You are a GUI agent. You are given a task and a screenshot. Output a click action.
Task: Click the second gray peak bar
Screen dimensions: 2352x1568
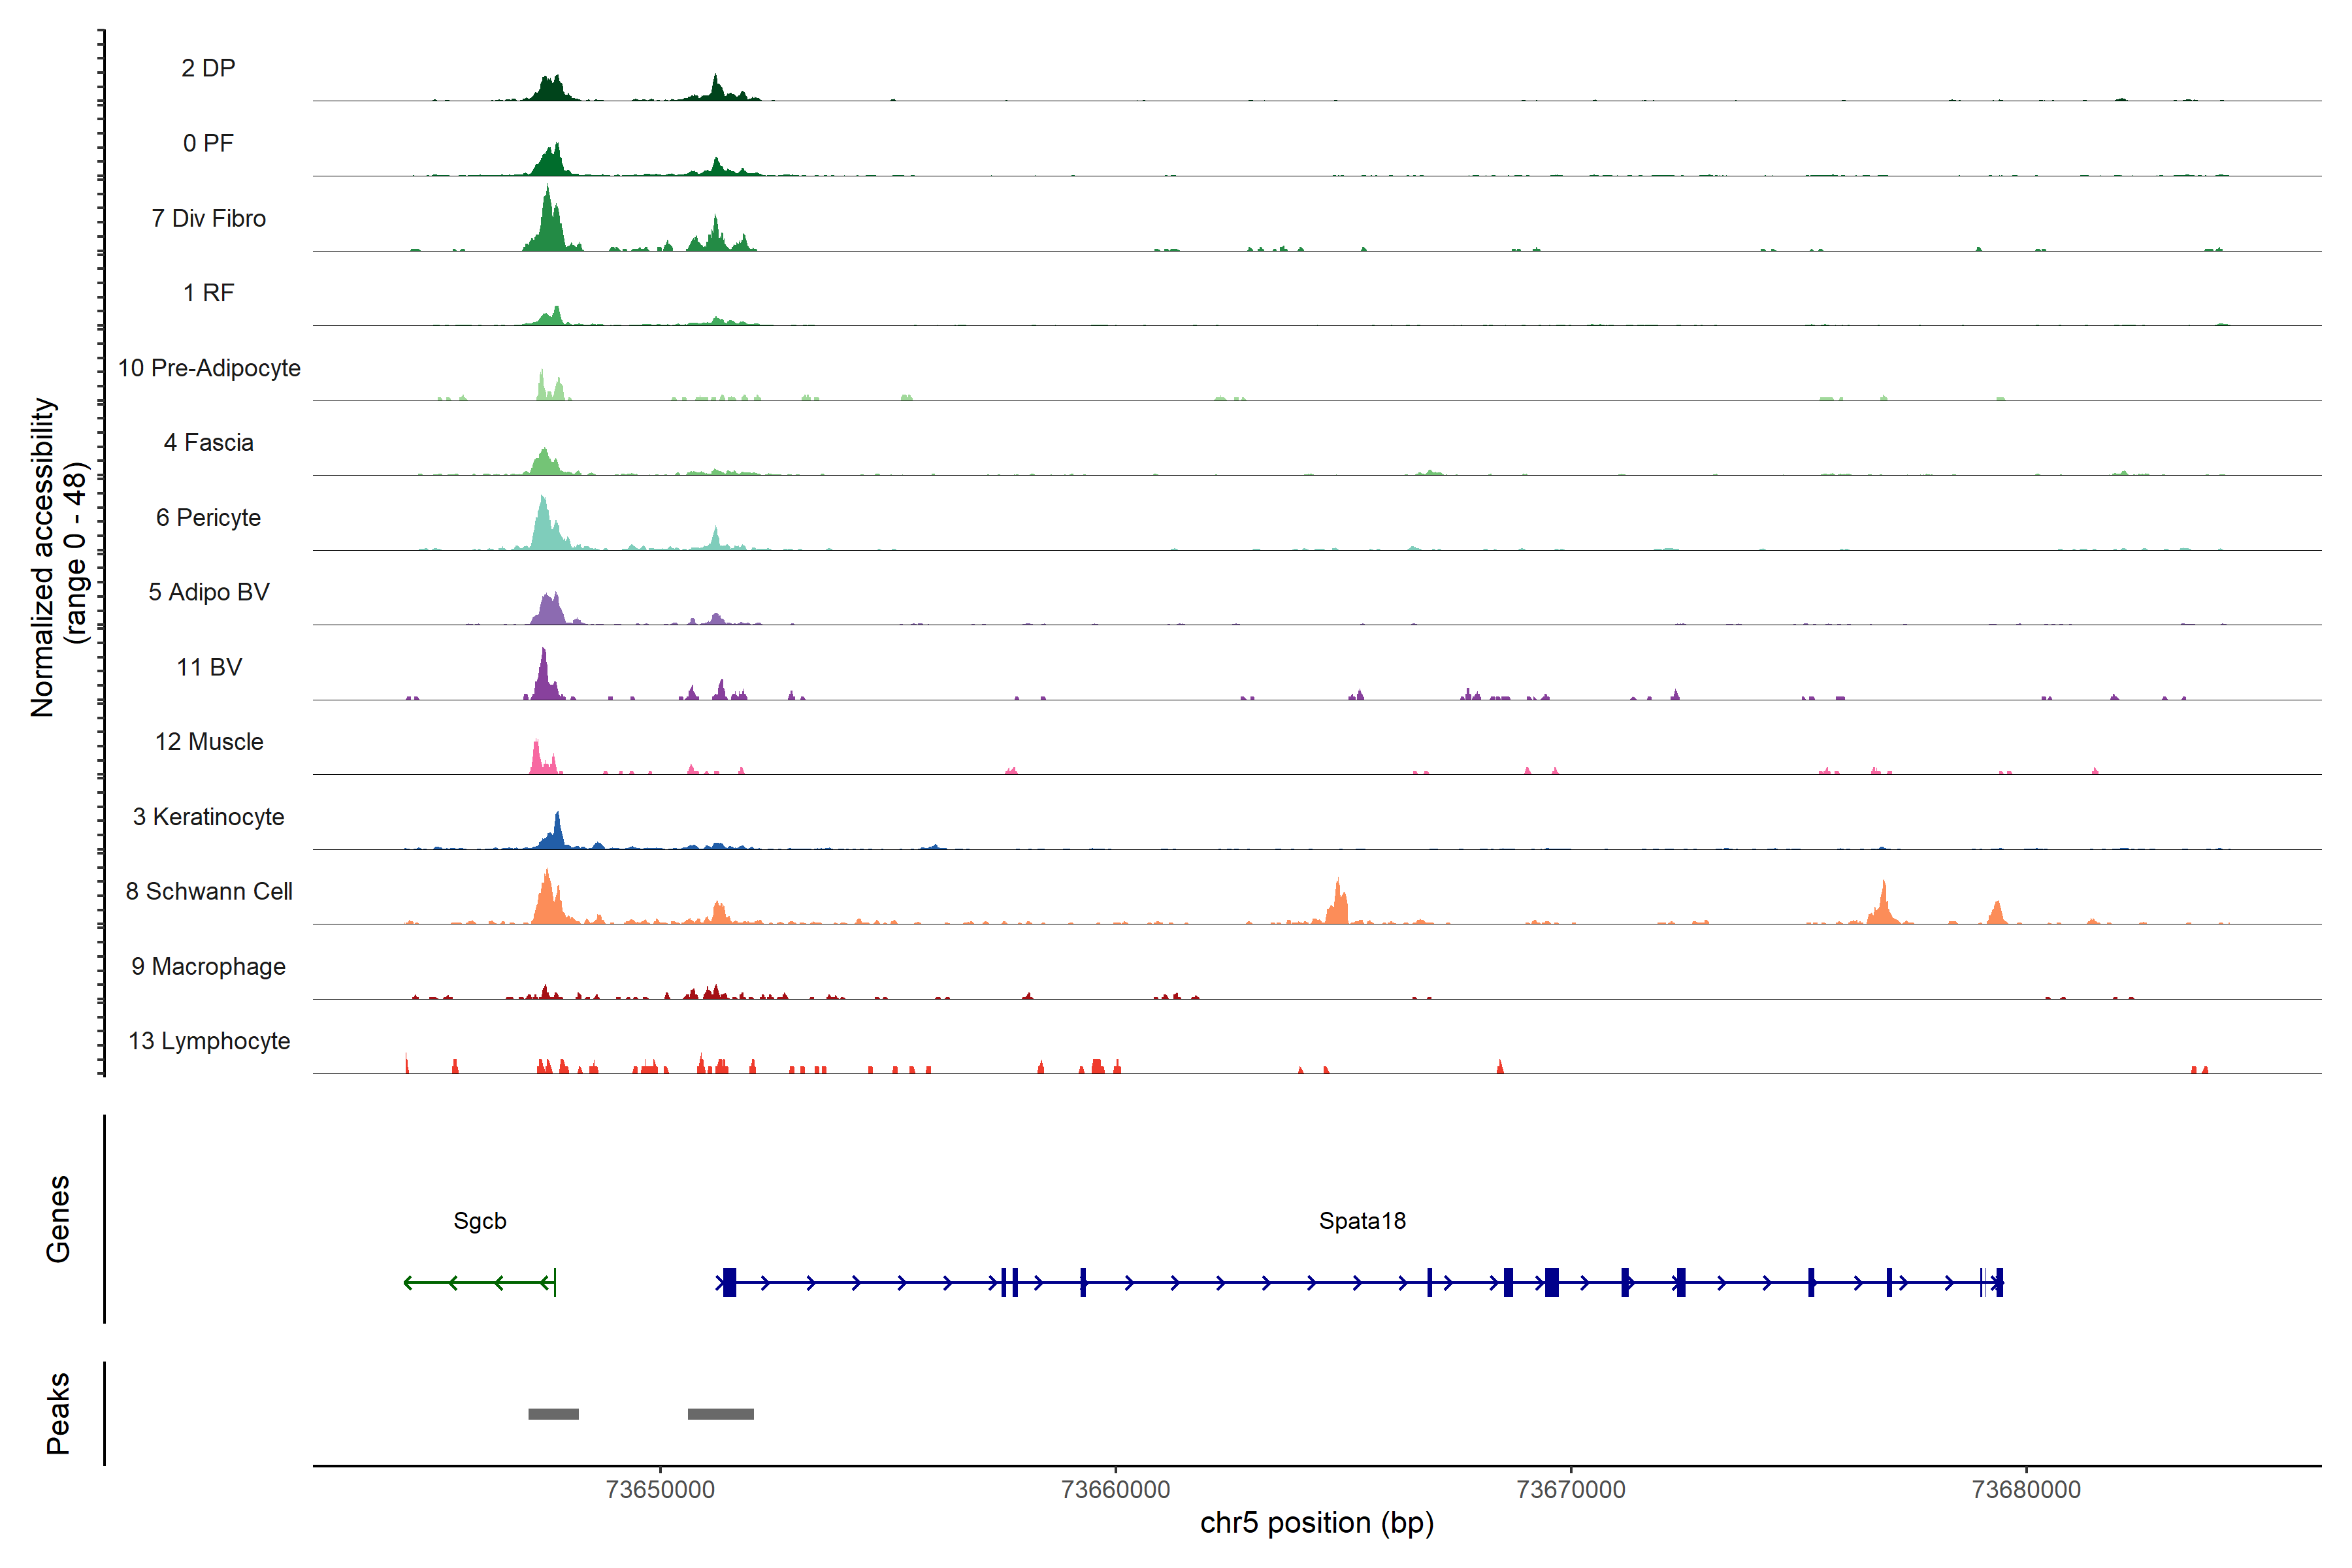tap(720, 1413)
